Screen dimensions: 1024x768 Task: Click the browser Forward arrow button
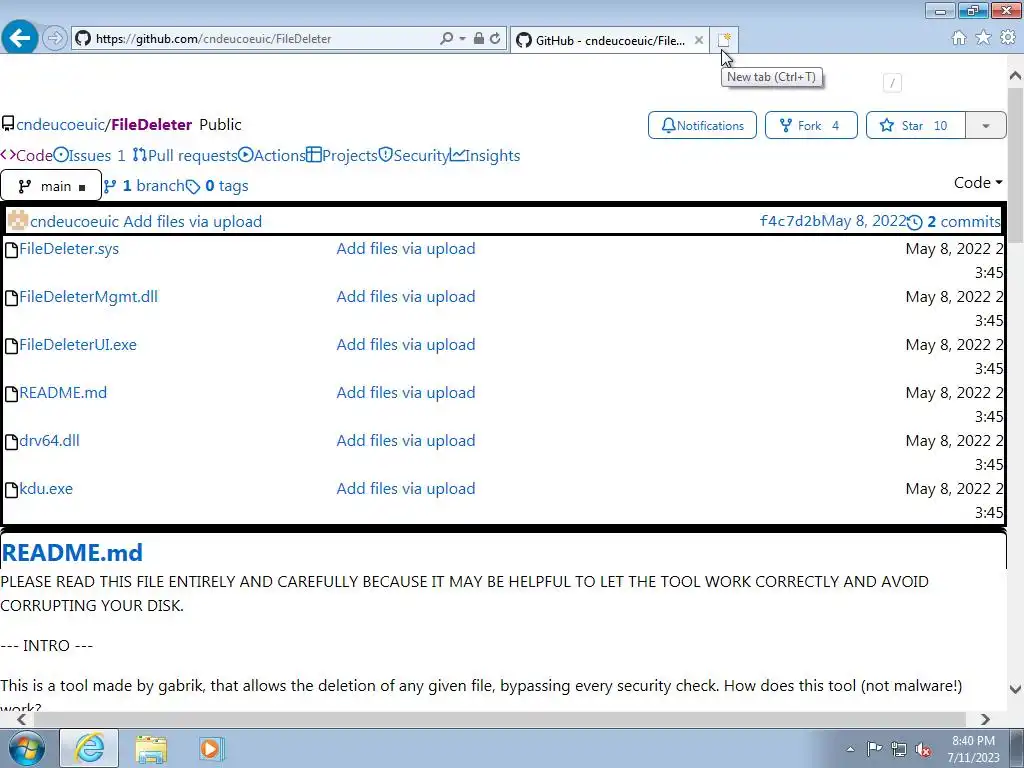[54, 38]
